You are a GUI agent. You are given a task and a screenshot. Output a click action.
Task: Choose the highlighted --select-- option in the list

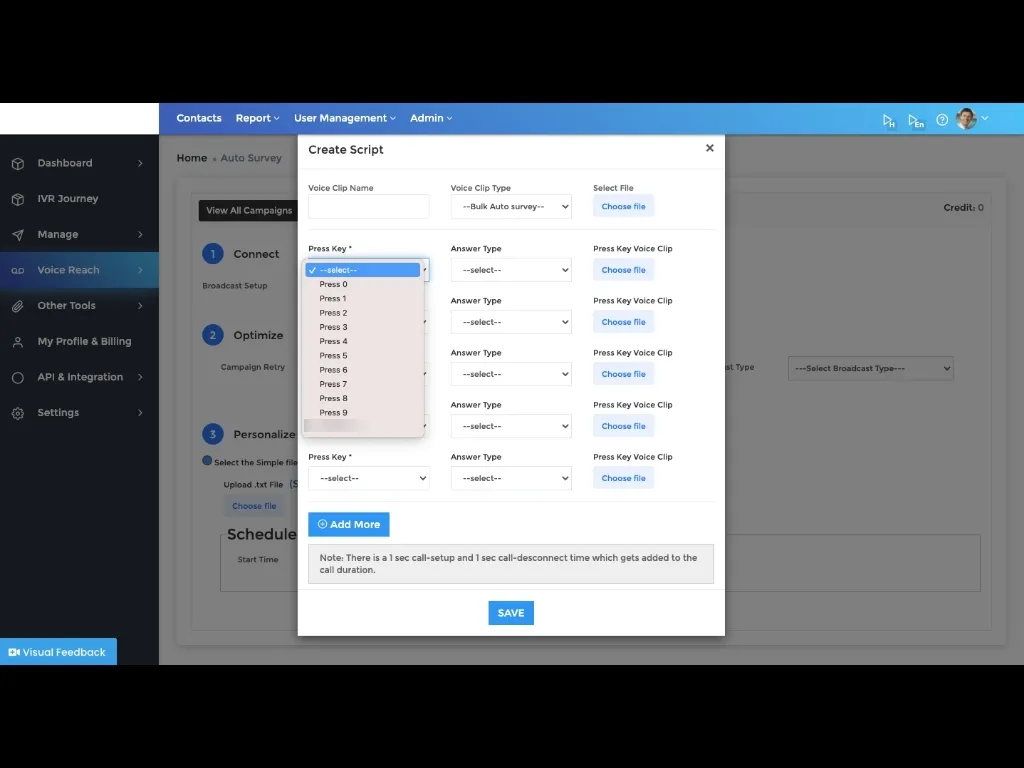[x=362, y=270]
